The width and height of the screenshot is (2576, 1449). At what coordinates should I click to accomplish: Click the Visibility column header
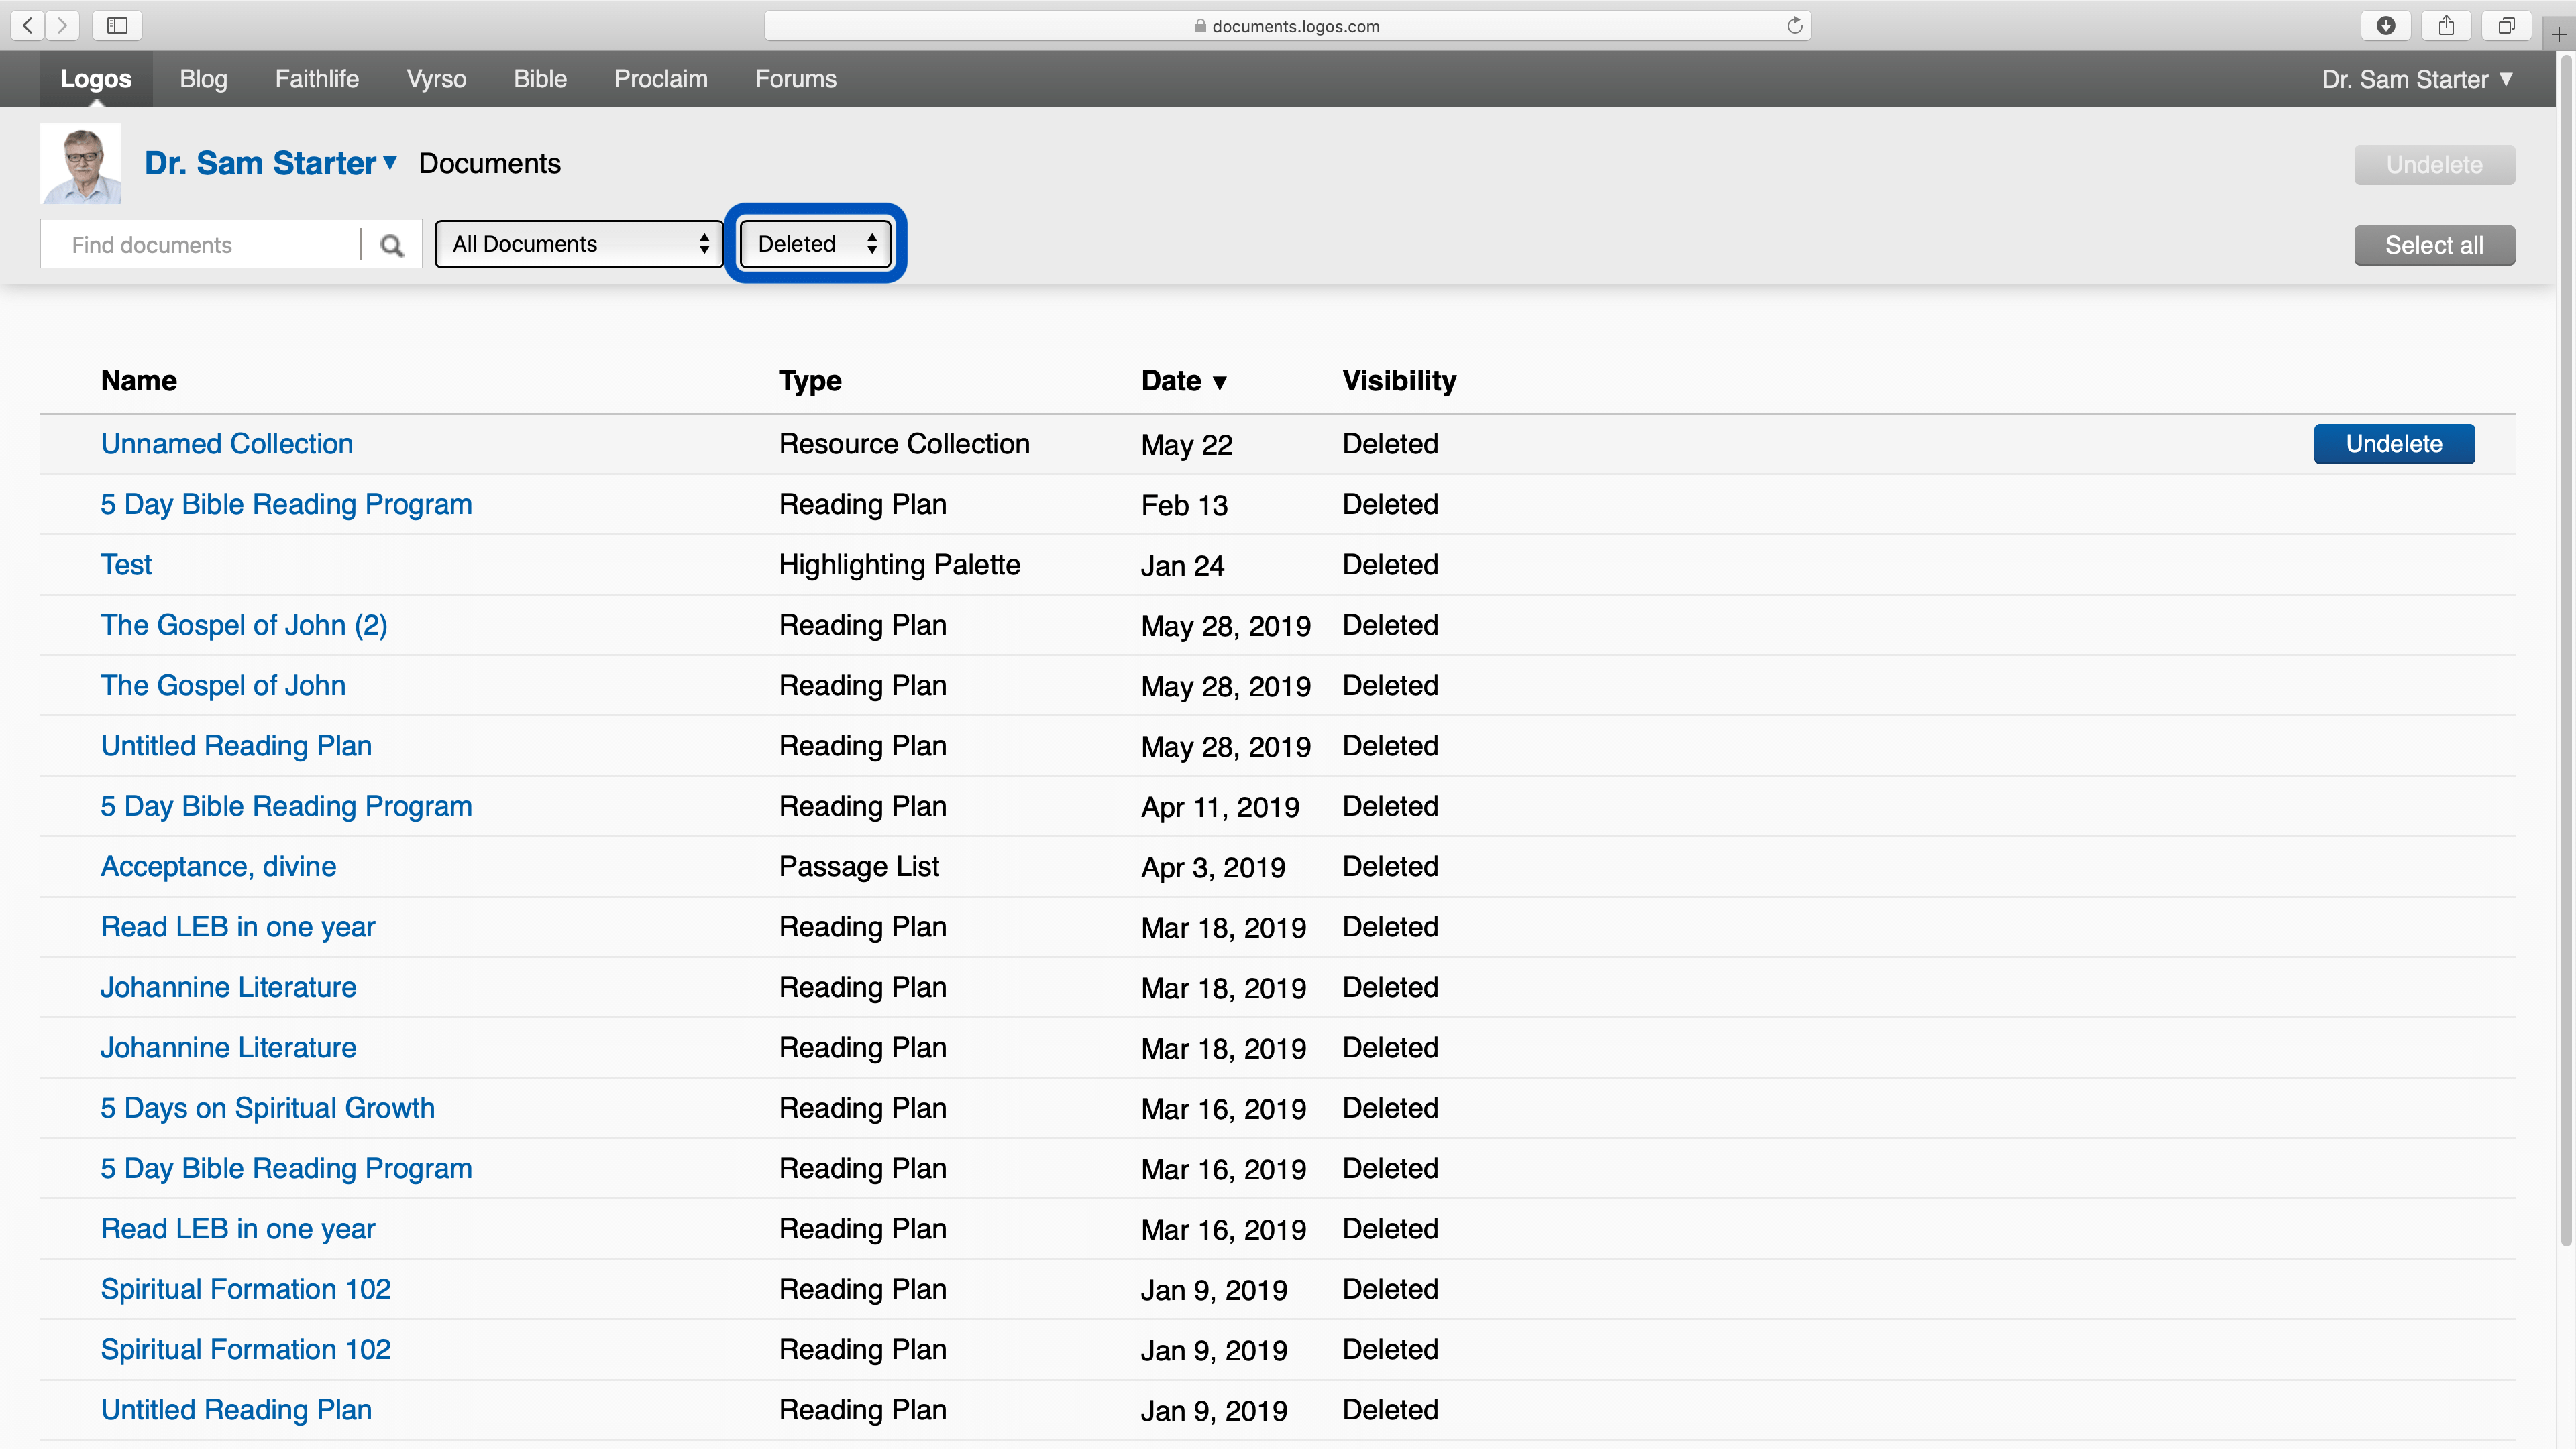(x=1399, y=381)
